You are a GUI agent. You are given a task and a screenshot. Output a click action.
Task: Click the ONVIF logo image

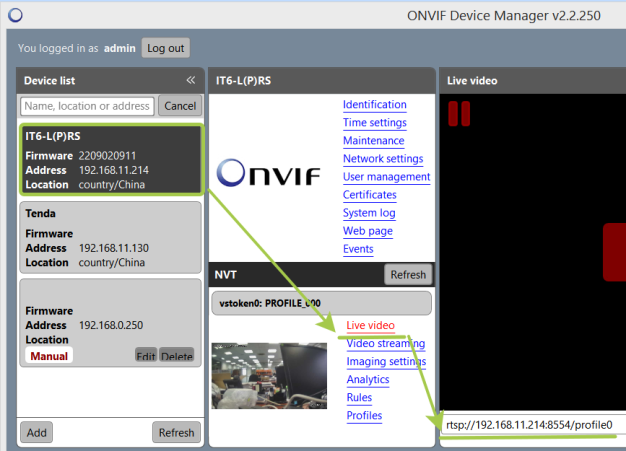coord(268,176)
